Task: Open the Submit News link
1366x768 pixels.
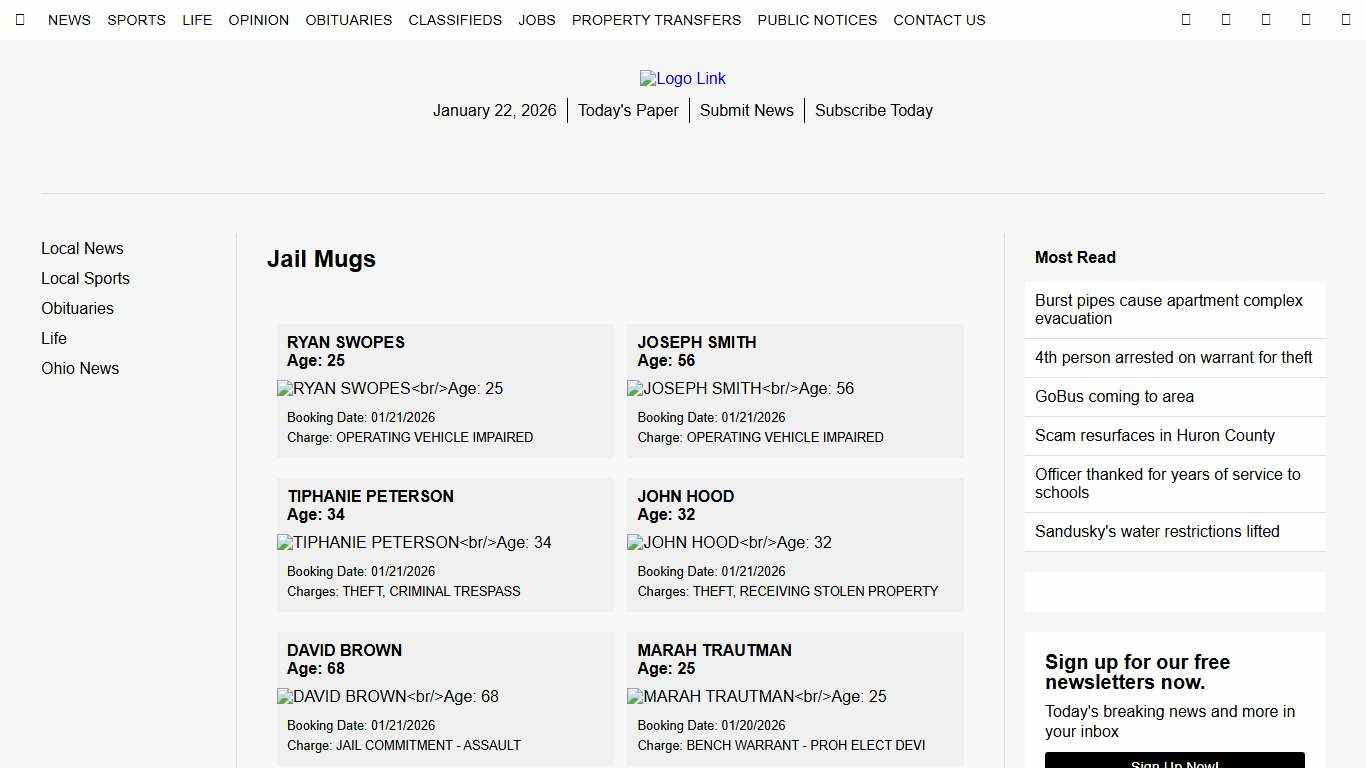Action: [746, 111]
